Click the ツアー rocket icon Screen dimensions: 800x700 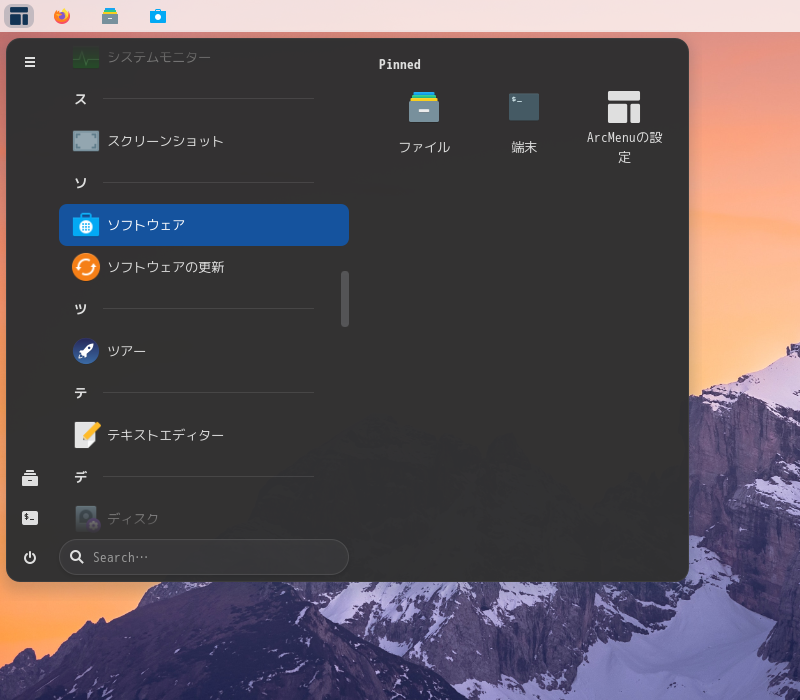86,351
